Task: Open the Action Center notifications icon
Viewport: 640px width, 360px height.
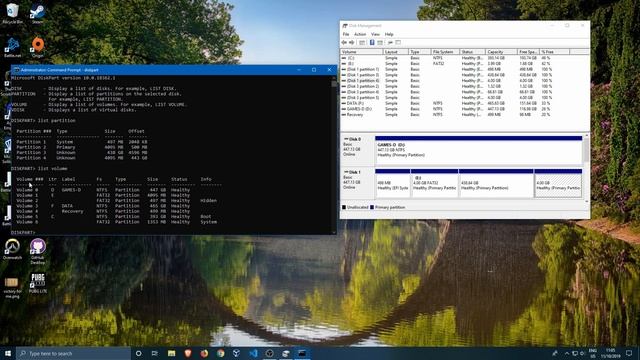Action: click(x=629, y=353)
